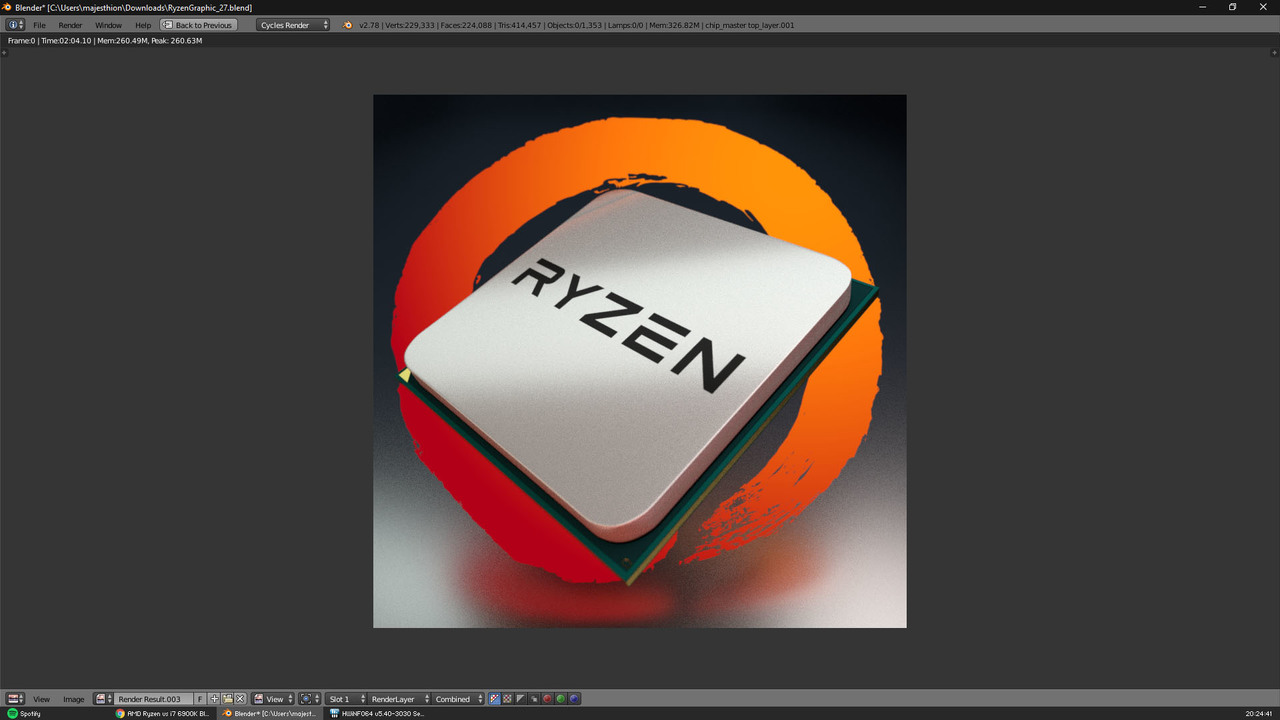The width and height of the screenshot is (1280, 720).
Task: Open Spotify from the taskbar
Action: pyautogui.click(x=25, y=714)
